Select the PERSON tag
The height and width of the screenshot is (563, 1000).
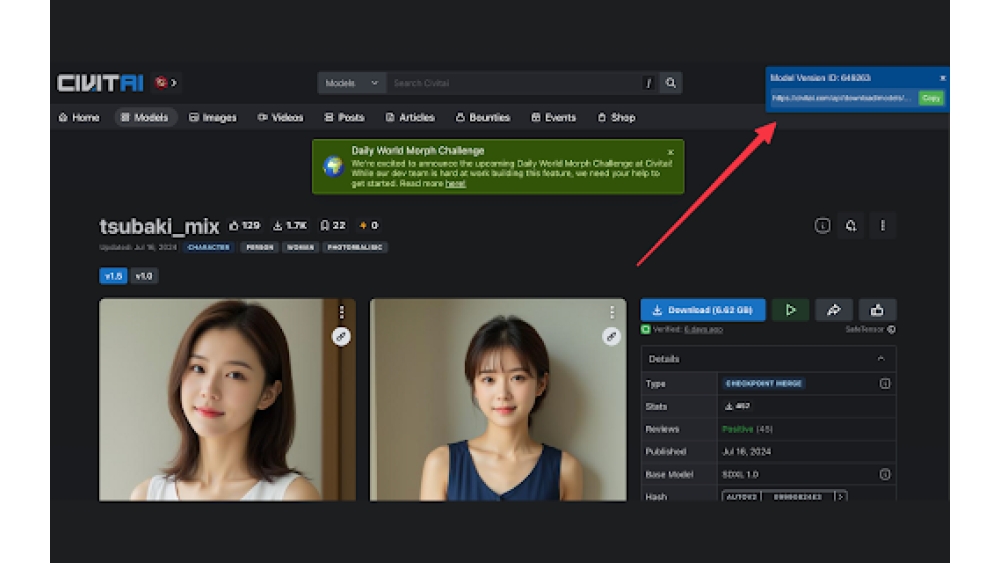260,247
